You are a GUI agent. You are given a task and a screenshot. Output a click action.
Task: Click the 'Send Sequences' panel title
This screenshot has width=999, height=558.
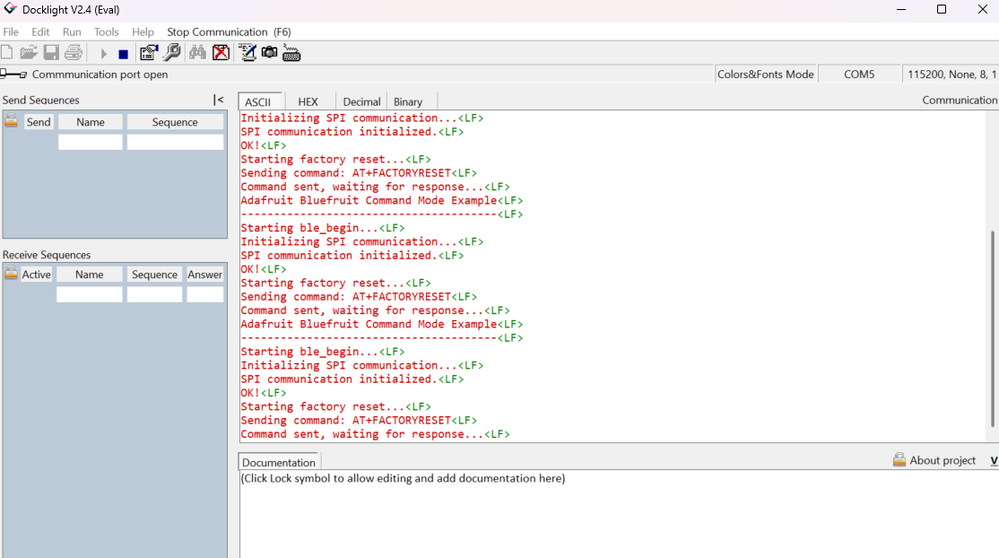[x=41, y=100]
